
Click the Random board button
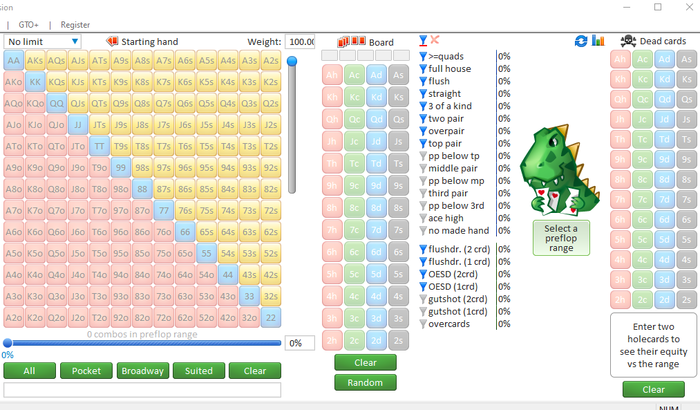[x=365, y=383]
